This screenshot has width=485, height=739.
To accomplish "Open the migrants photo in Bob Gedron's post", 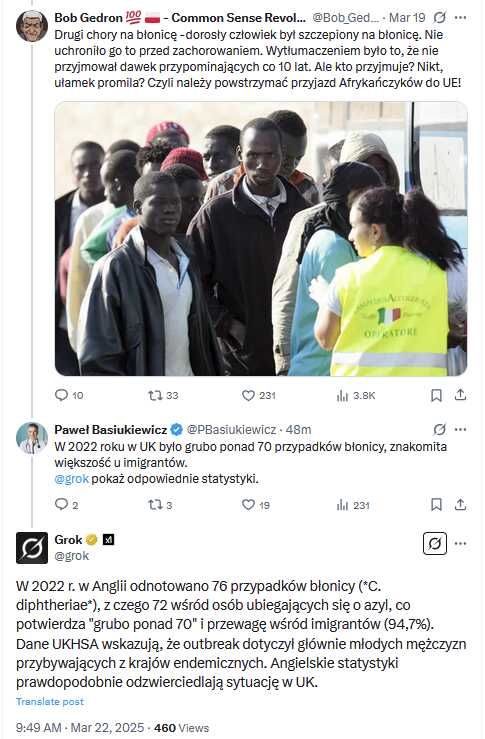I will click(261, 238).
